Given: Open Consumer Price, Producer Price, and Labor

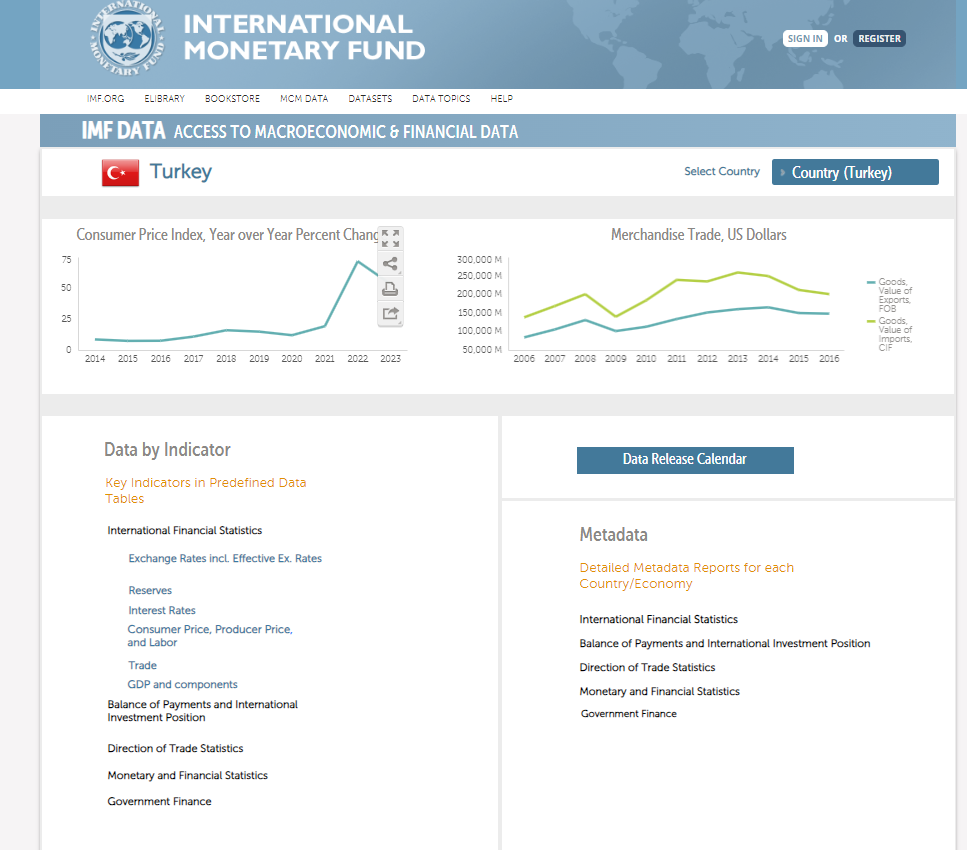Looking at the screenshot, I should pos(210,635).
